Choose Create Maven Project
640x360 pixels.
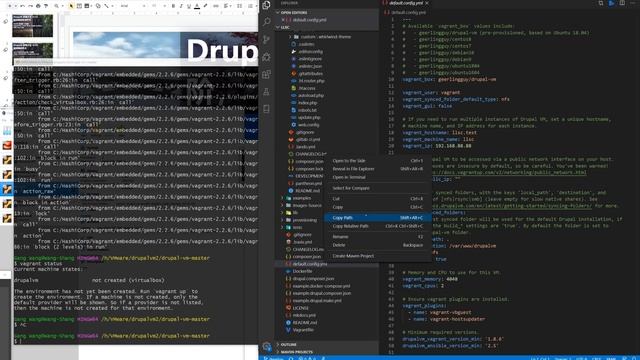[378, 256]
